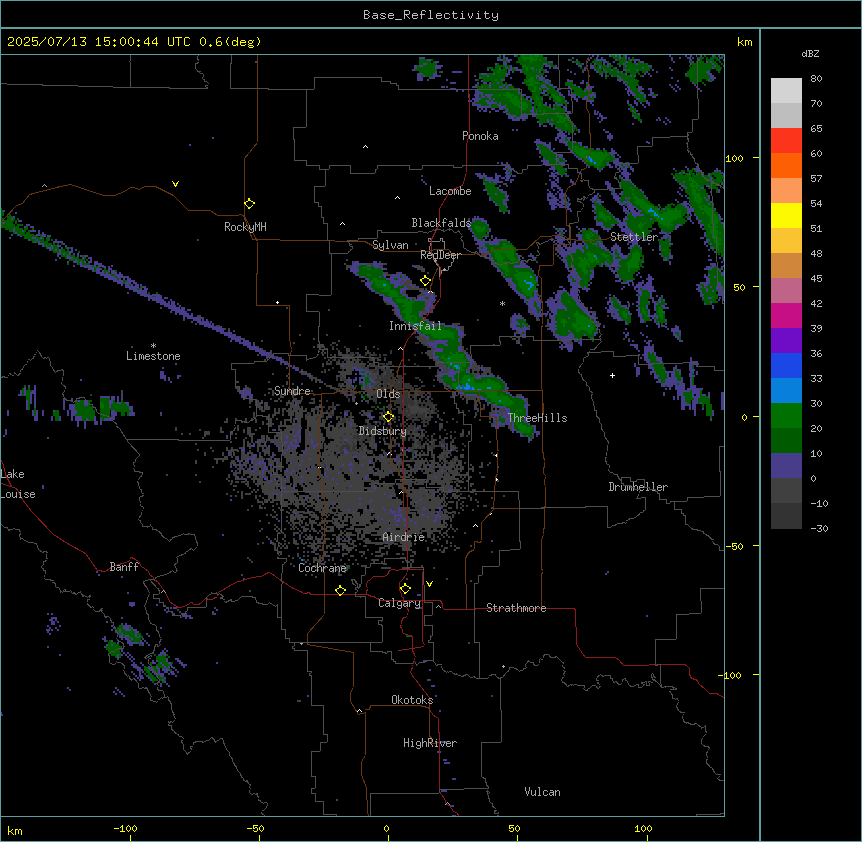The image size is (862, 842).
Task: Select the Strathmore label
Action: tap(516, 608)
